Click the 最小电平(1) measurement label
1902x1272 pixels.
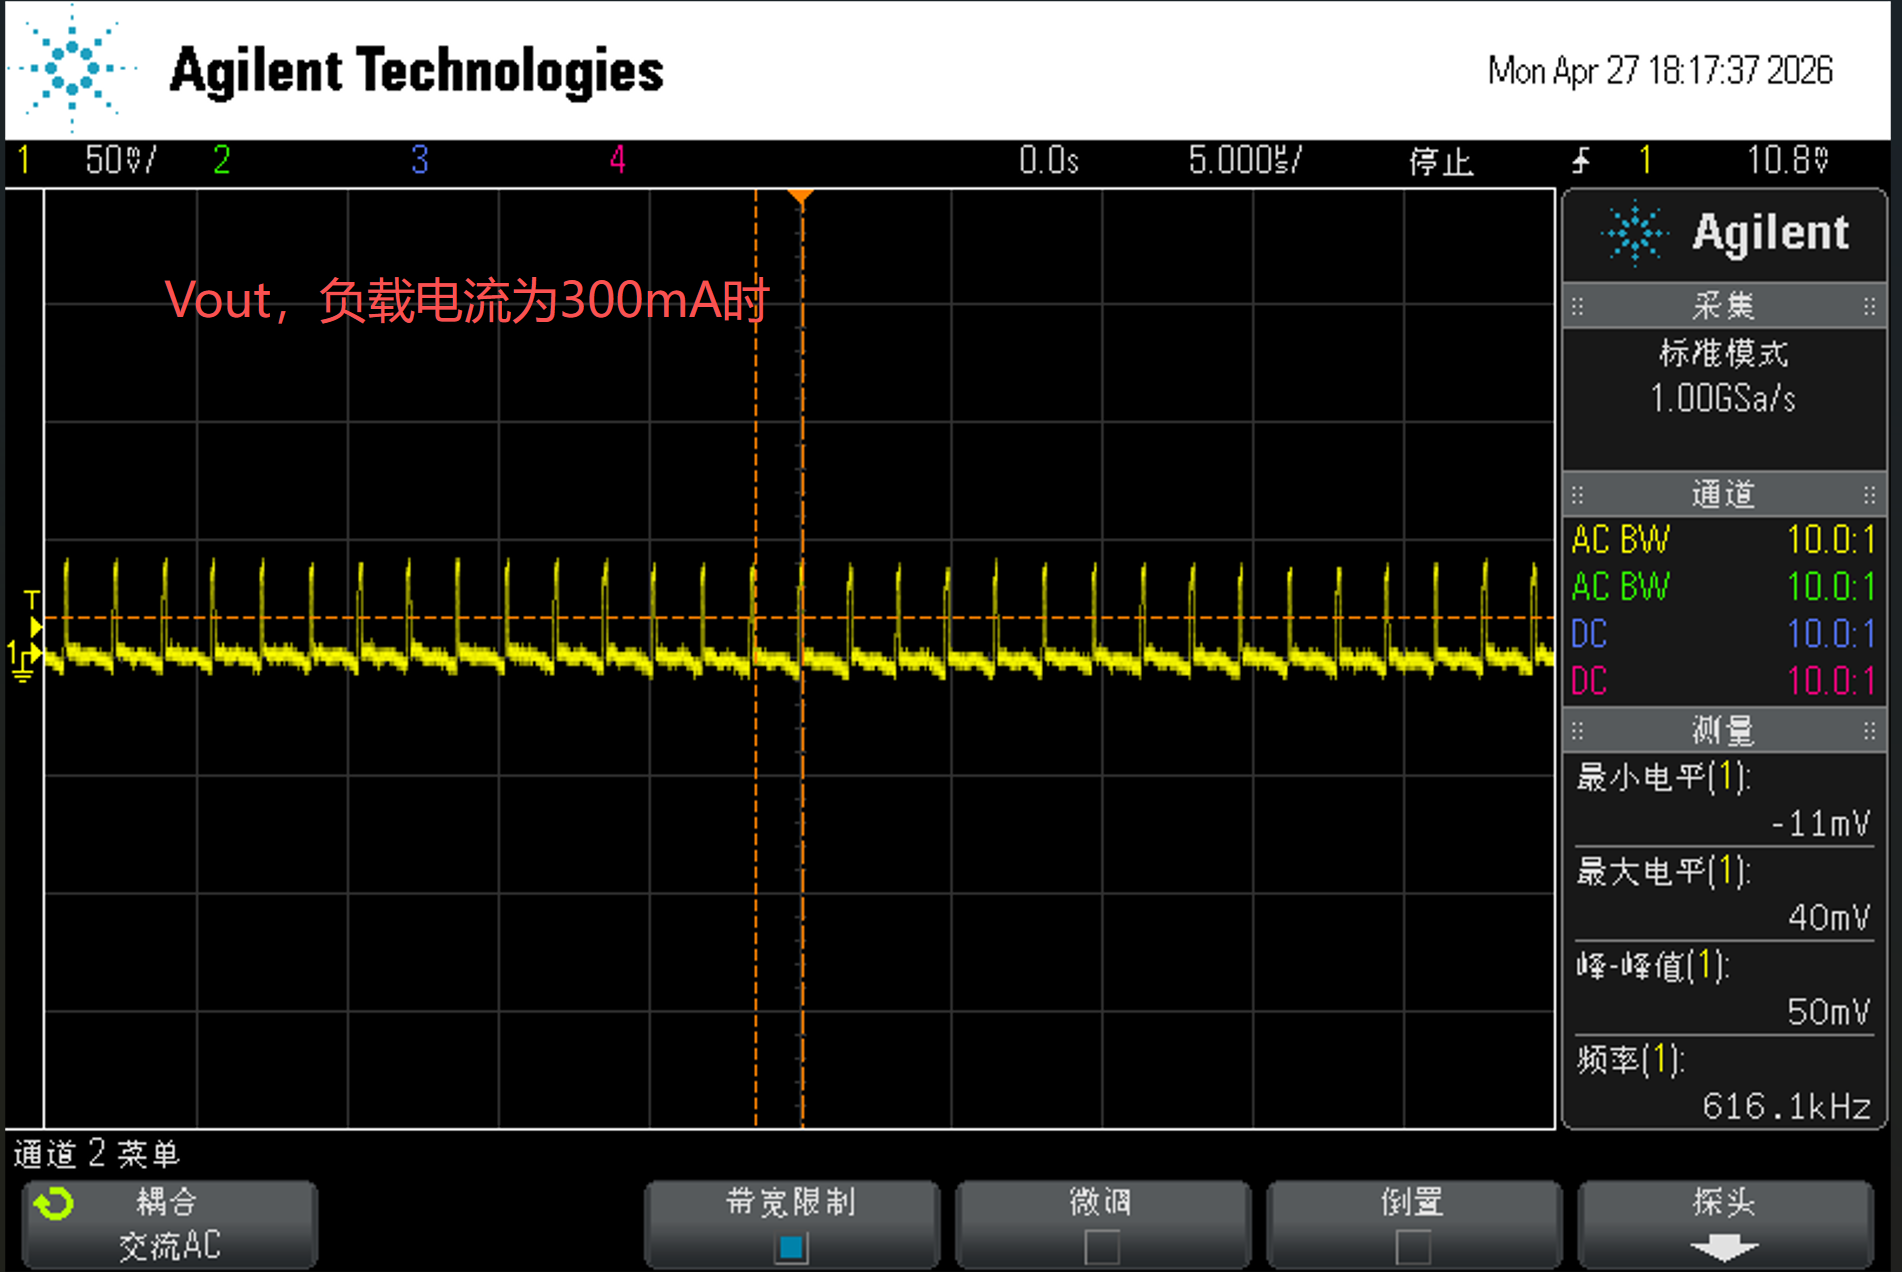1664,777
